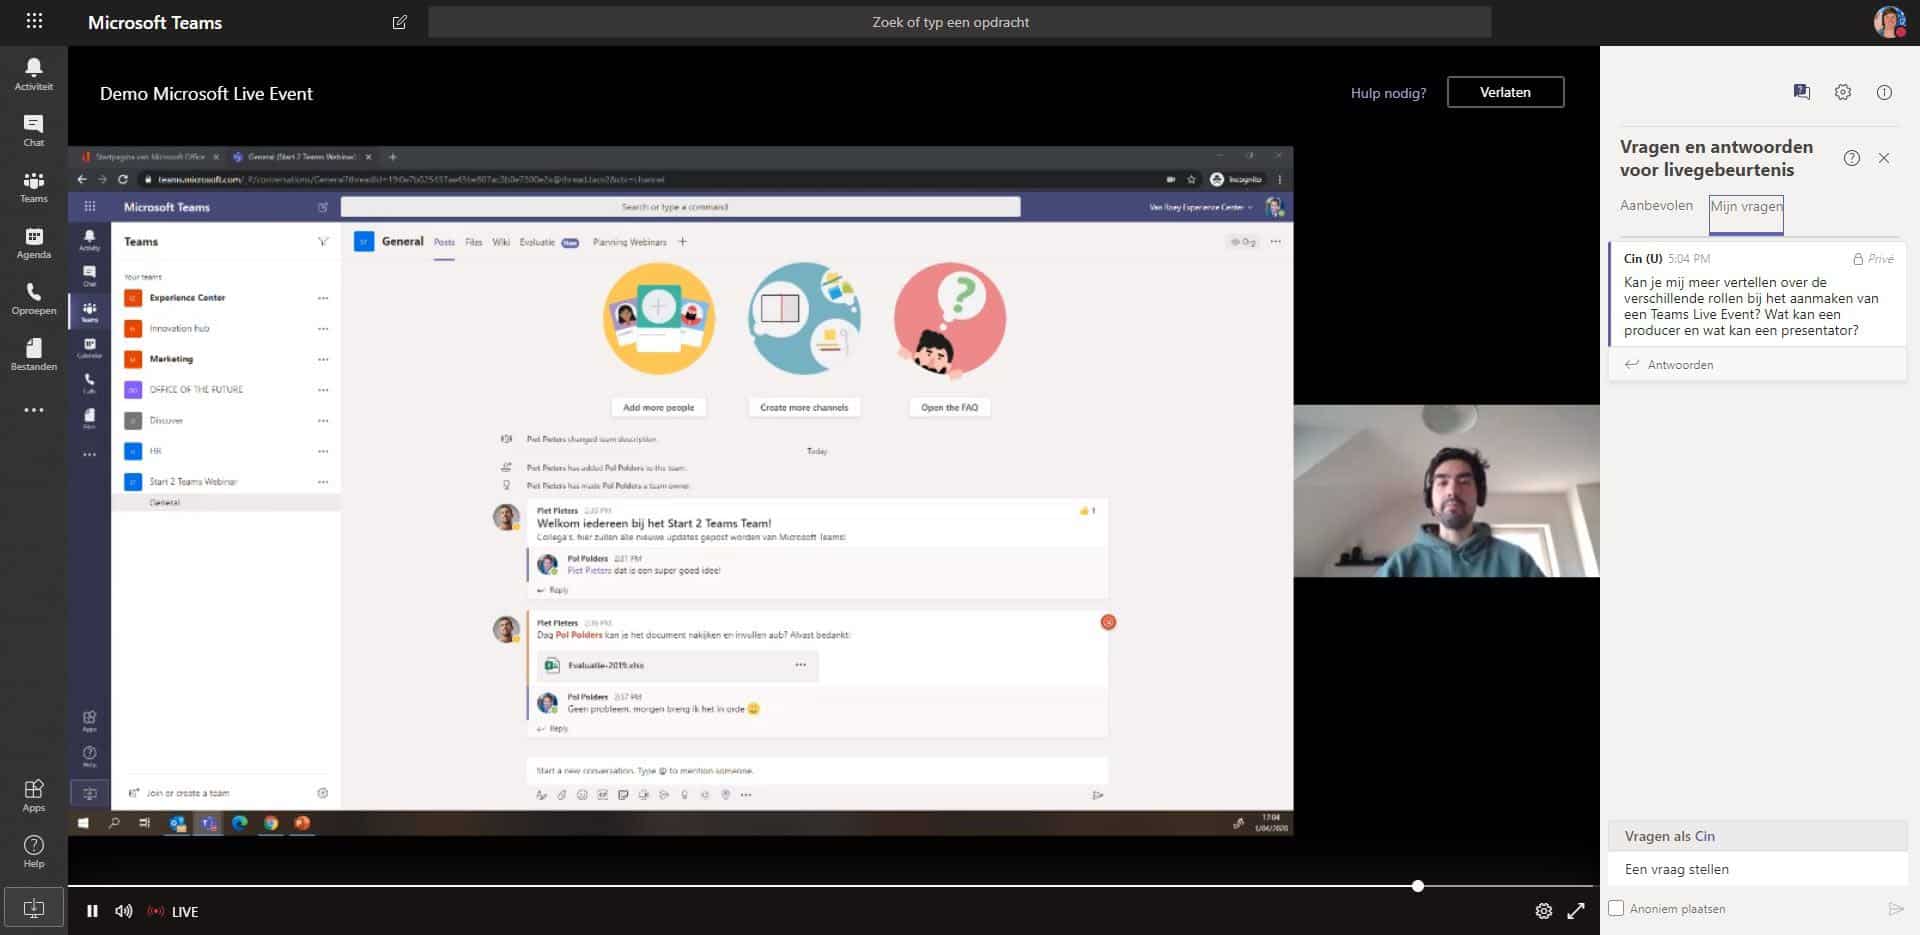Show more apps ellipsis in left rail

[x=34, y=410]
